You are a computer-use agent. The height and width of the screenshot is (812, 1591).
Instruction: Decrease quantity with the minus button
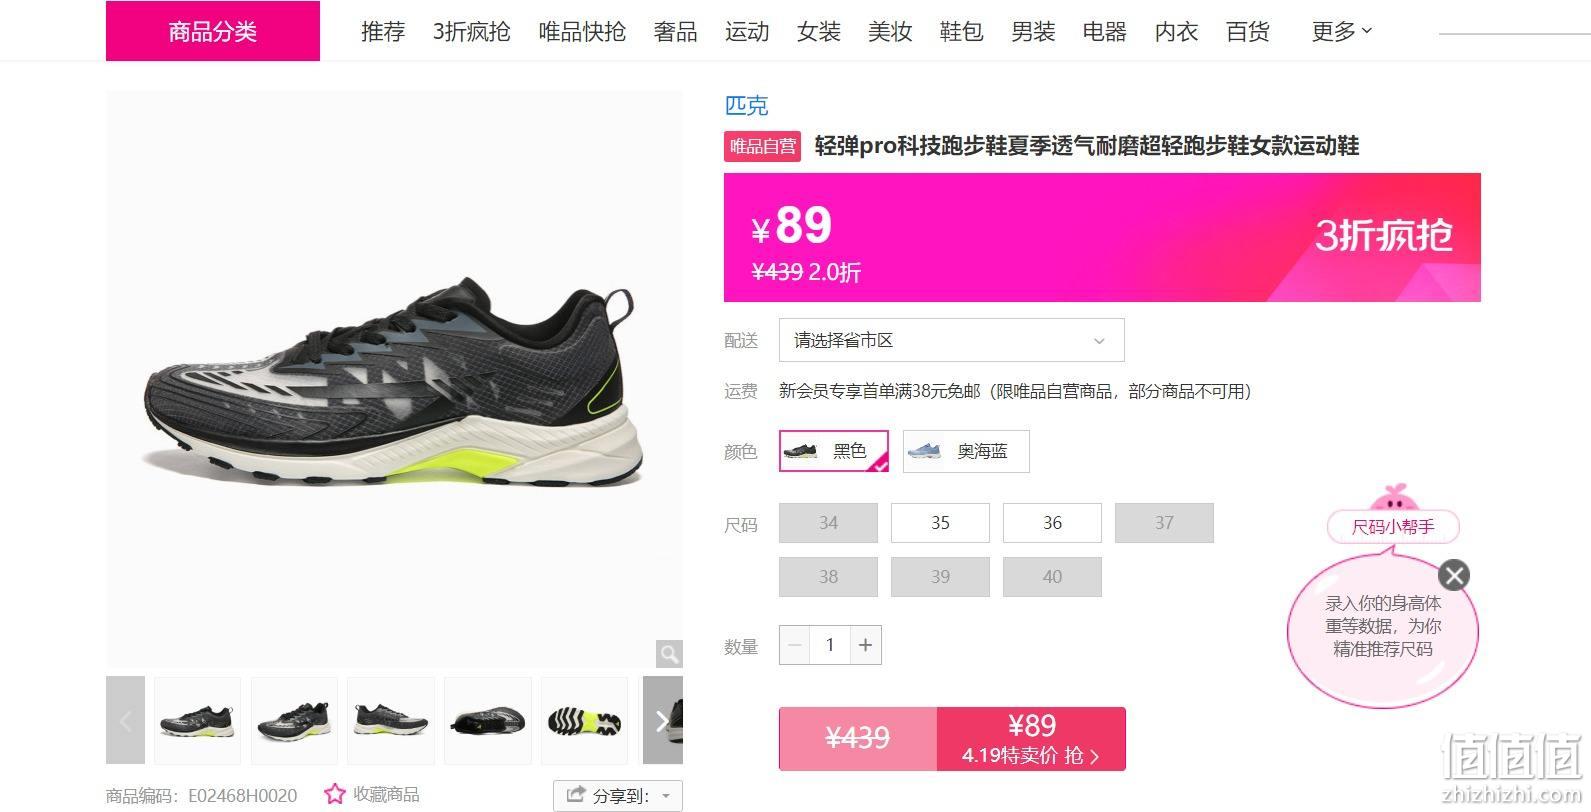(795, 645)
